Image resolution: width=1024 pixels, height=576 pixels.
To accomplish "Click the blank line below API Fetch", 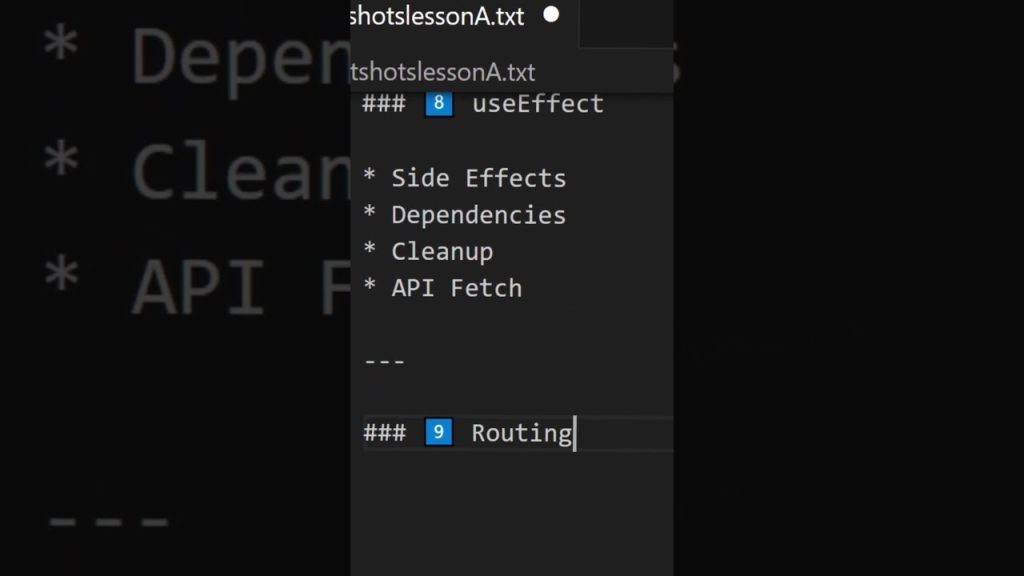I will 500,324.
